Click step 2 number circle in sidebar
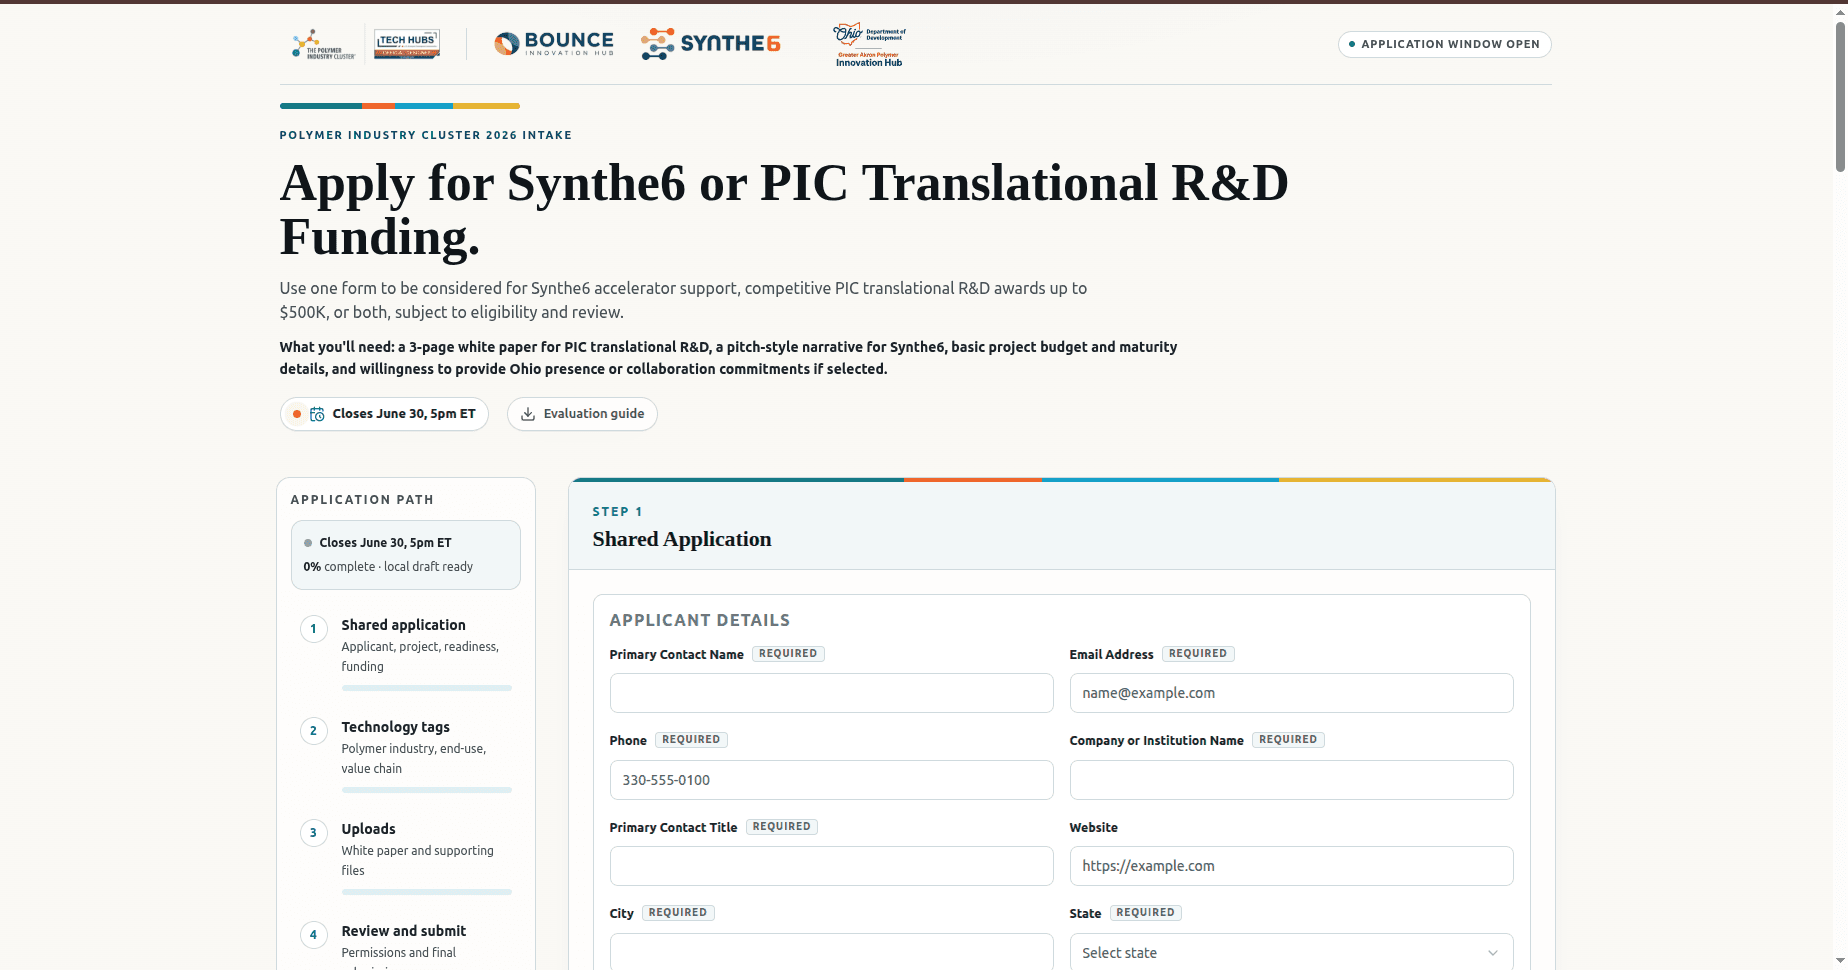 (313, 731)
